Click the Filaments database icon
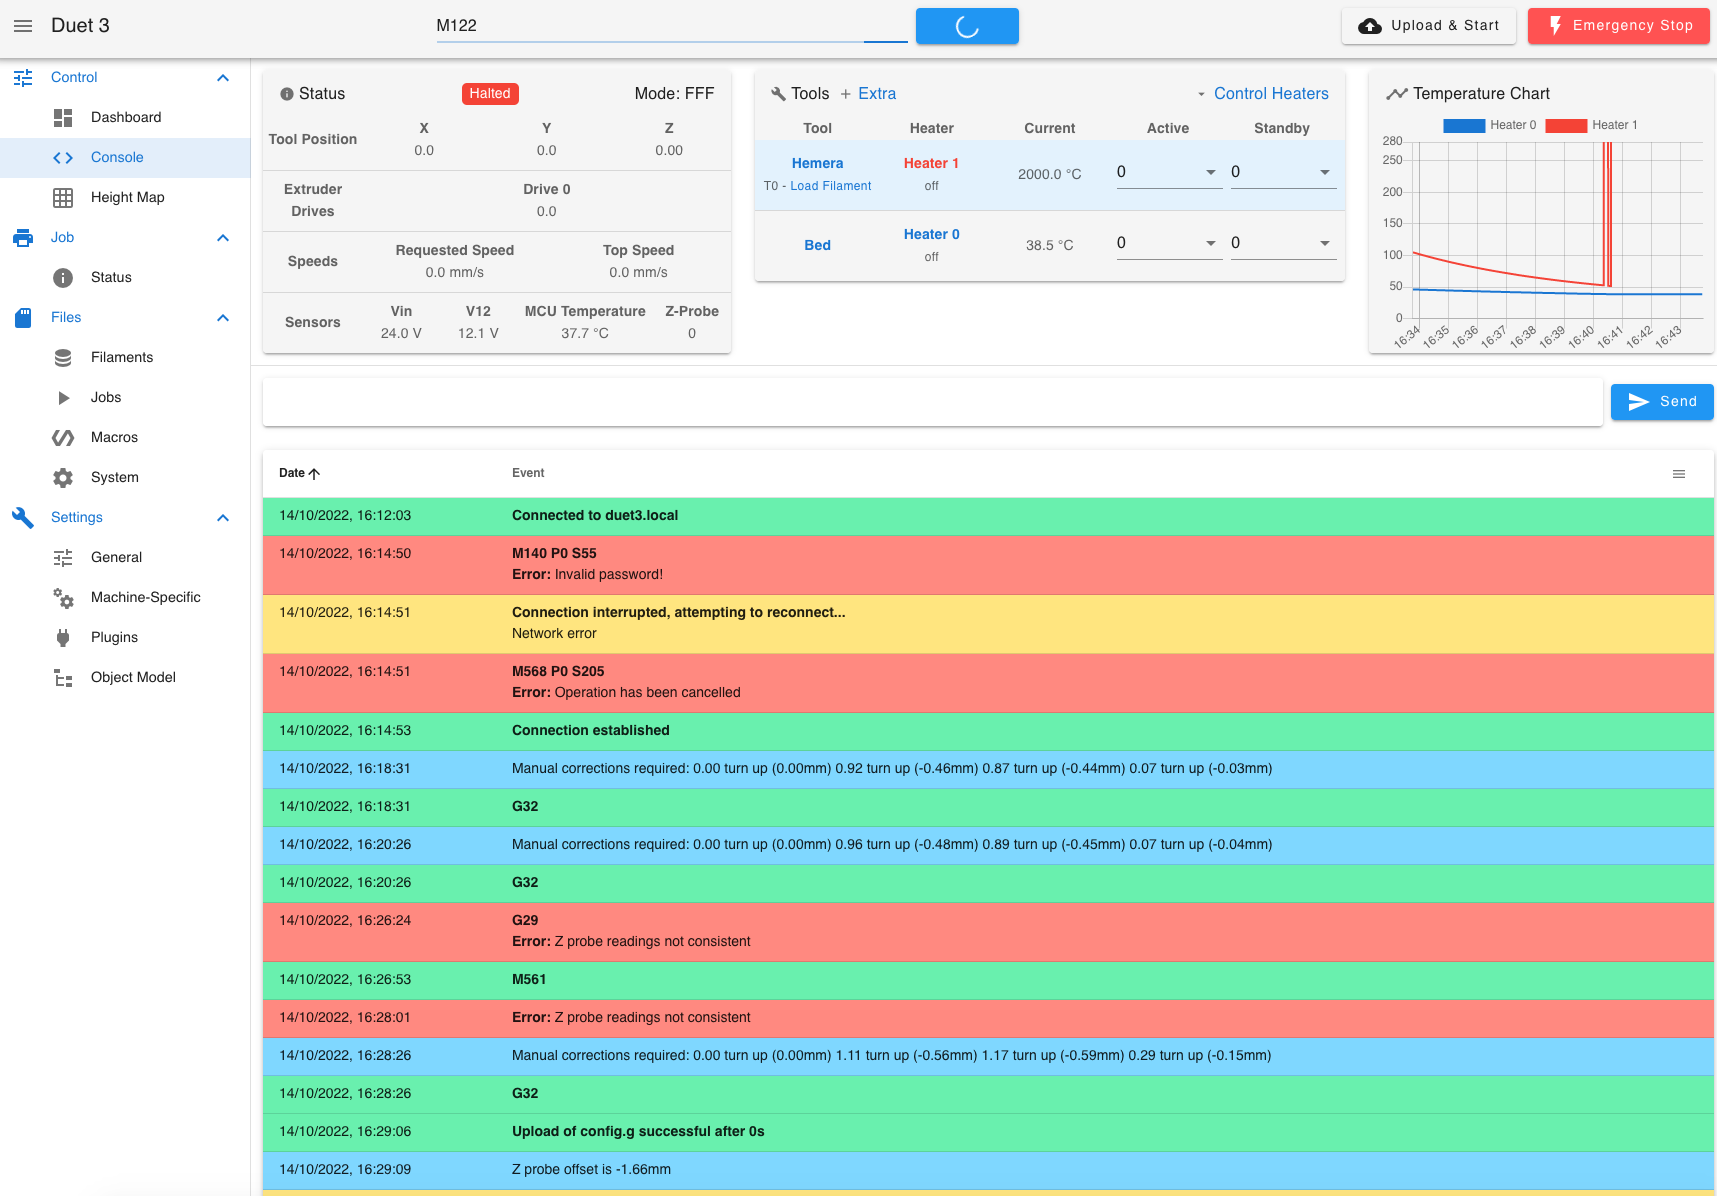1717x1196 pixels. 63,357
